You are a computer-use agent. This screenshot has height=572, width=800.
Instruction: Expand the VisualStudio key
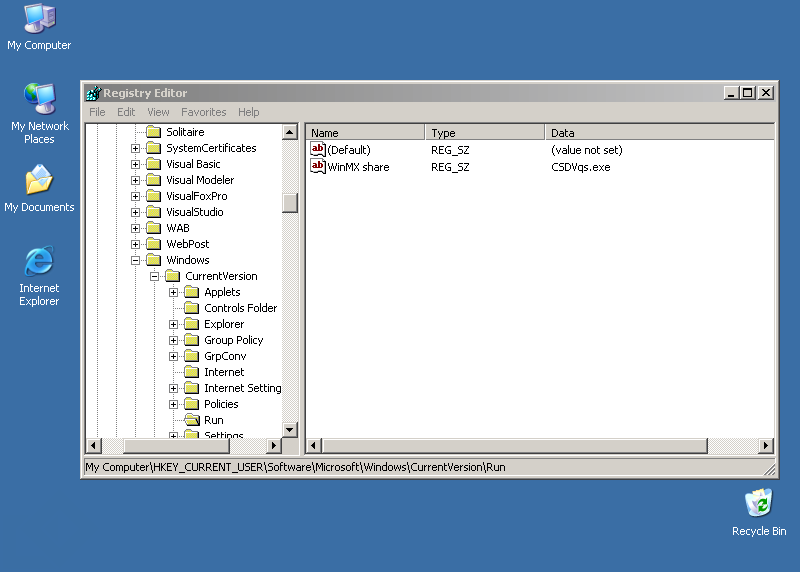pos(135,212)
